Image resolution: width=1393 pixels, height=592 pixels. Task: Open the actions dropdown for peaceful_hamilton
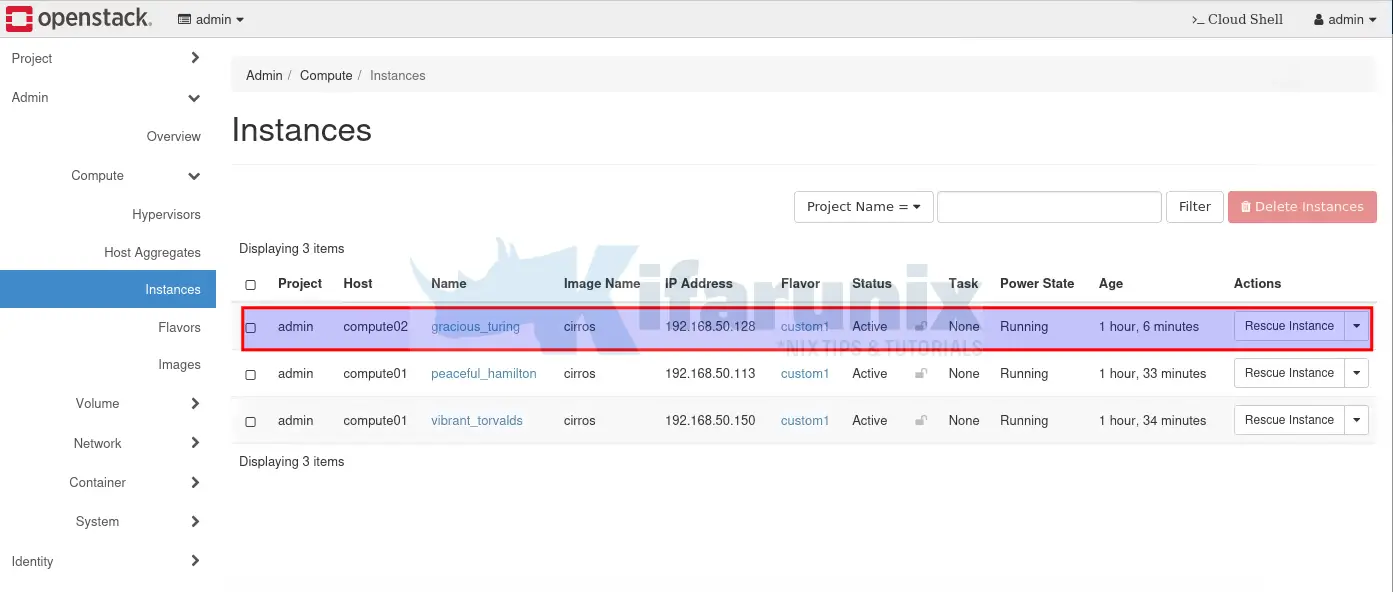tap(1356, 373)
